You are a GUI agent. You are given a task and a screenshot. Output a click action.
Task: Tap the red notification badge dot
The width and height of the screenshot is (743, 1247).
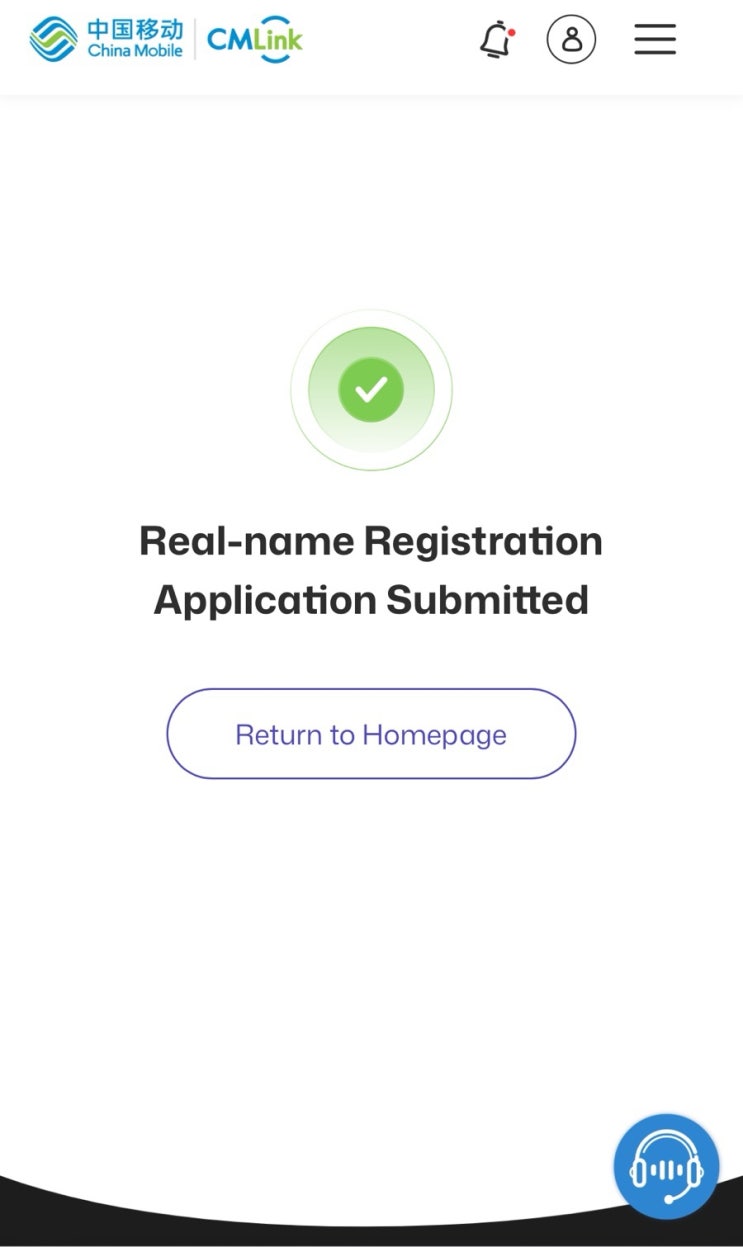pyautogui.click(x=512, y=32)
